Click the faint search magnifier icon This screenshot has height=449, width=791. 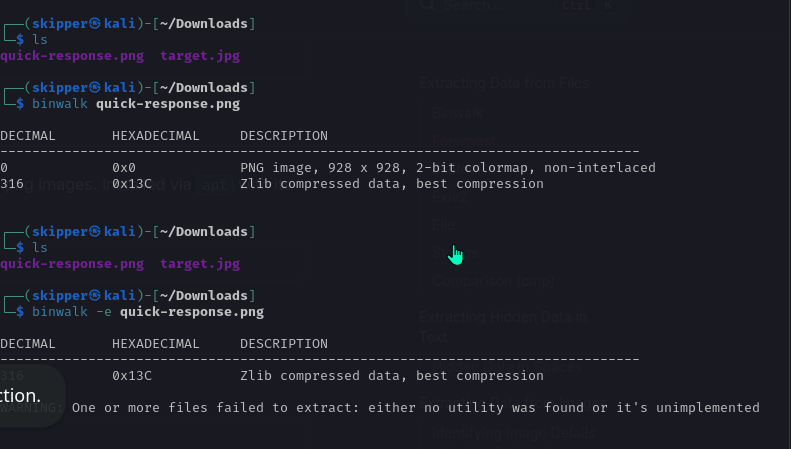coord(428,6)
